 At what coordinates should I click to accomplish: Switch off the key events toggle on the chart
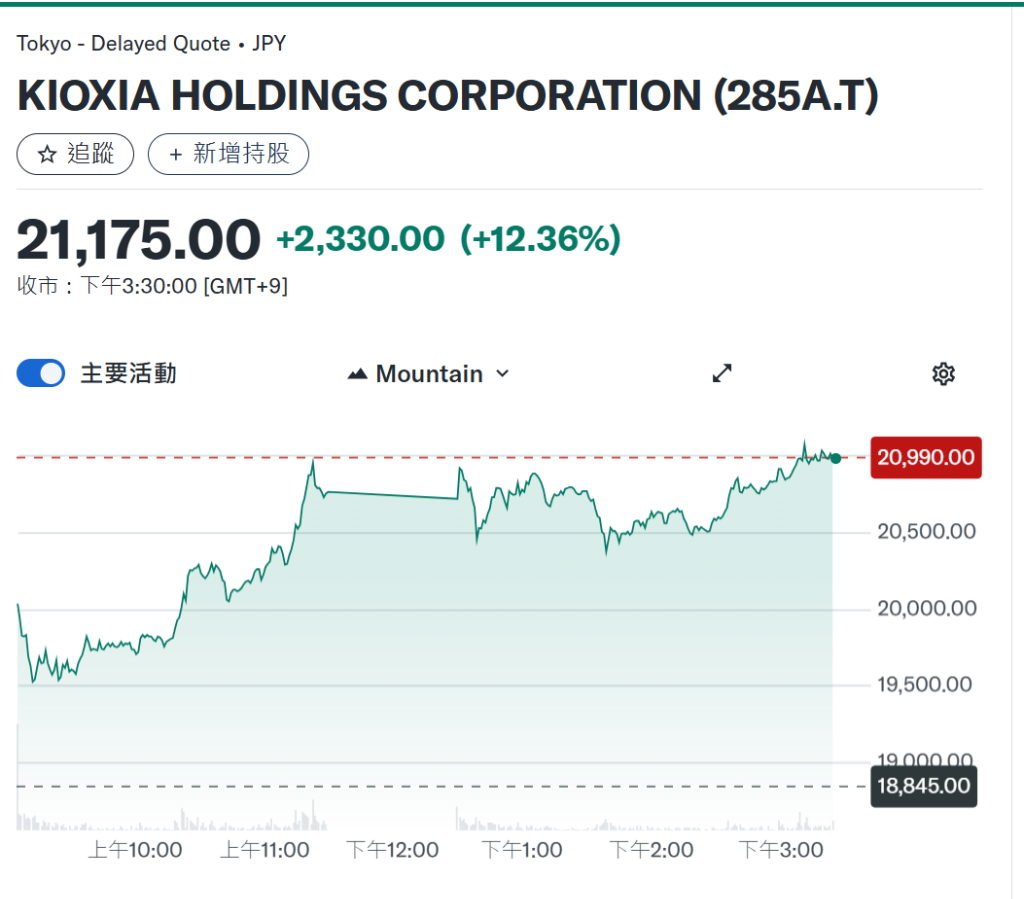pyautogui.click(x=40, y=371)
